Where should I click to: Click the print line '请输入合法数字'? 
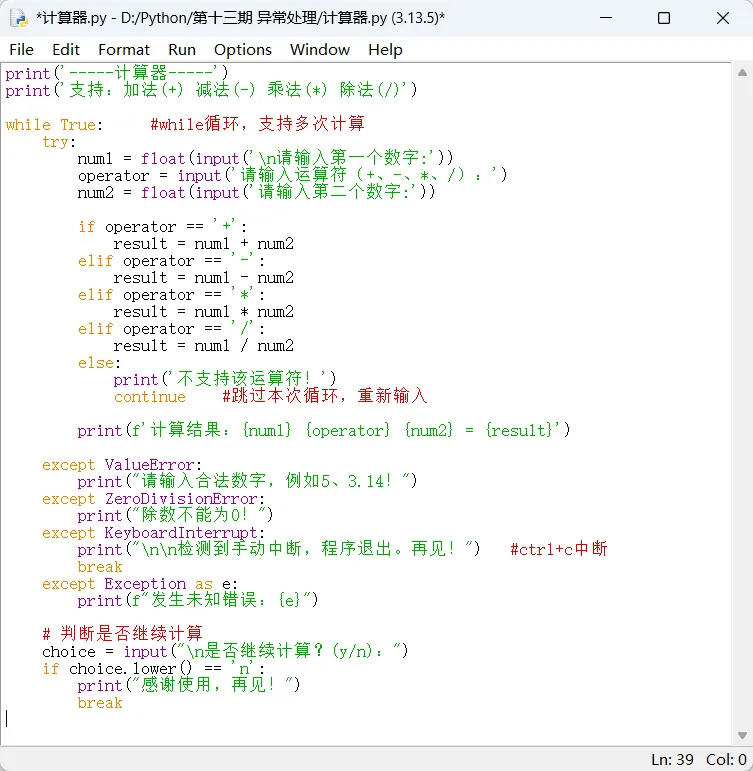click(x=247, y=481)
